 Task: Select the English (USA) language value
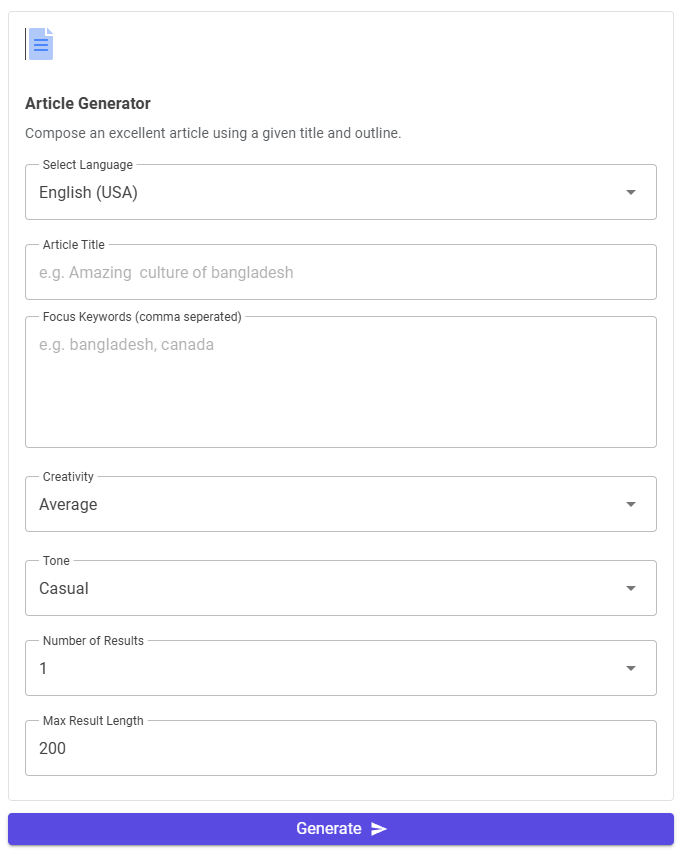click(x=89, y=193)
